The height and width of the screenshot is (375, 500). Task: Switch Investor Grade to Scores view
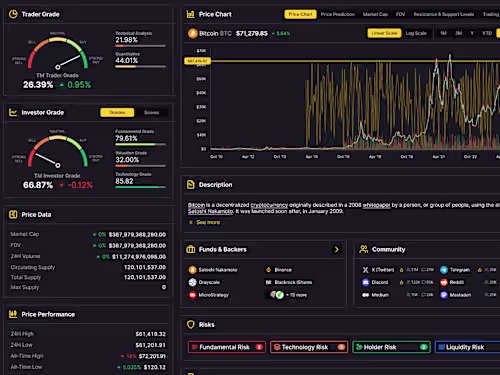pyautogui.click(x=151, y=113)
